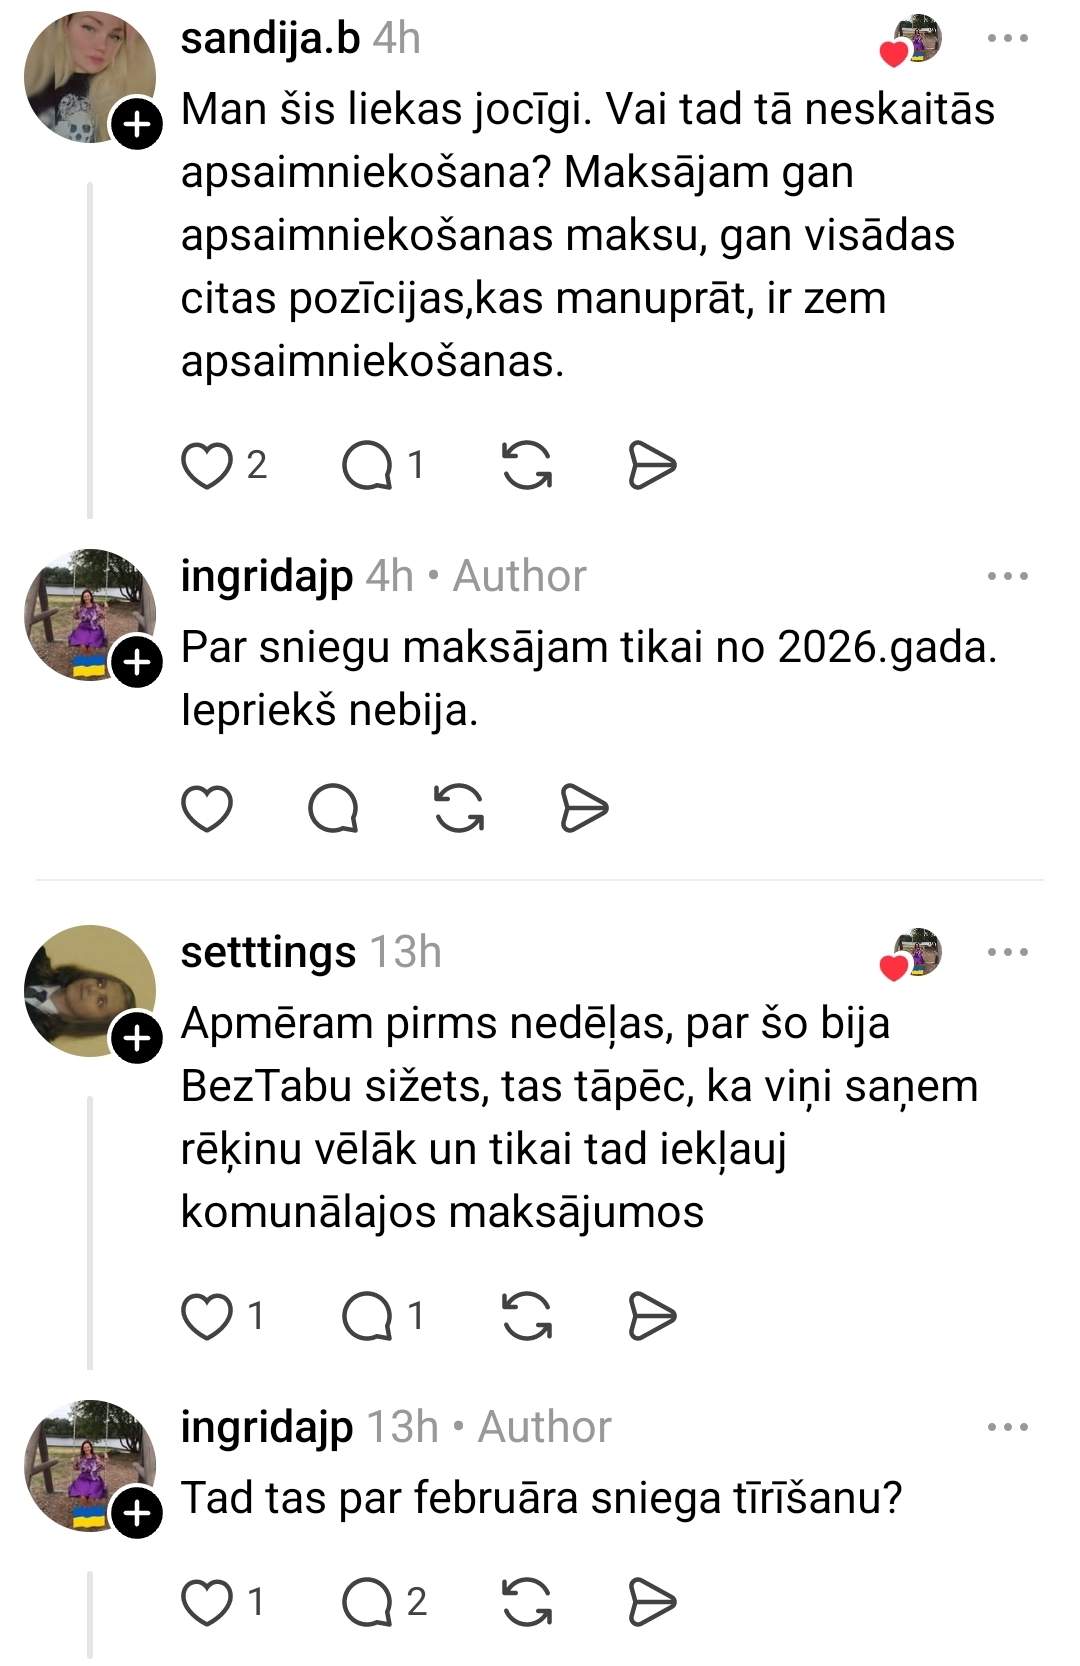The height and width of the screenshot is (1666, 1080).
Task: Like setttings' comment about BezTabu sižets
Action: [207, 1316]
